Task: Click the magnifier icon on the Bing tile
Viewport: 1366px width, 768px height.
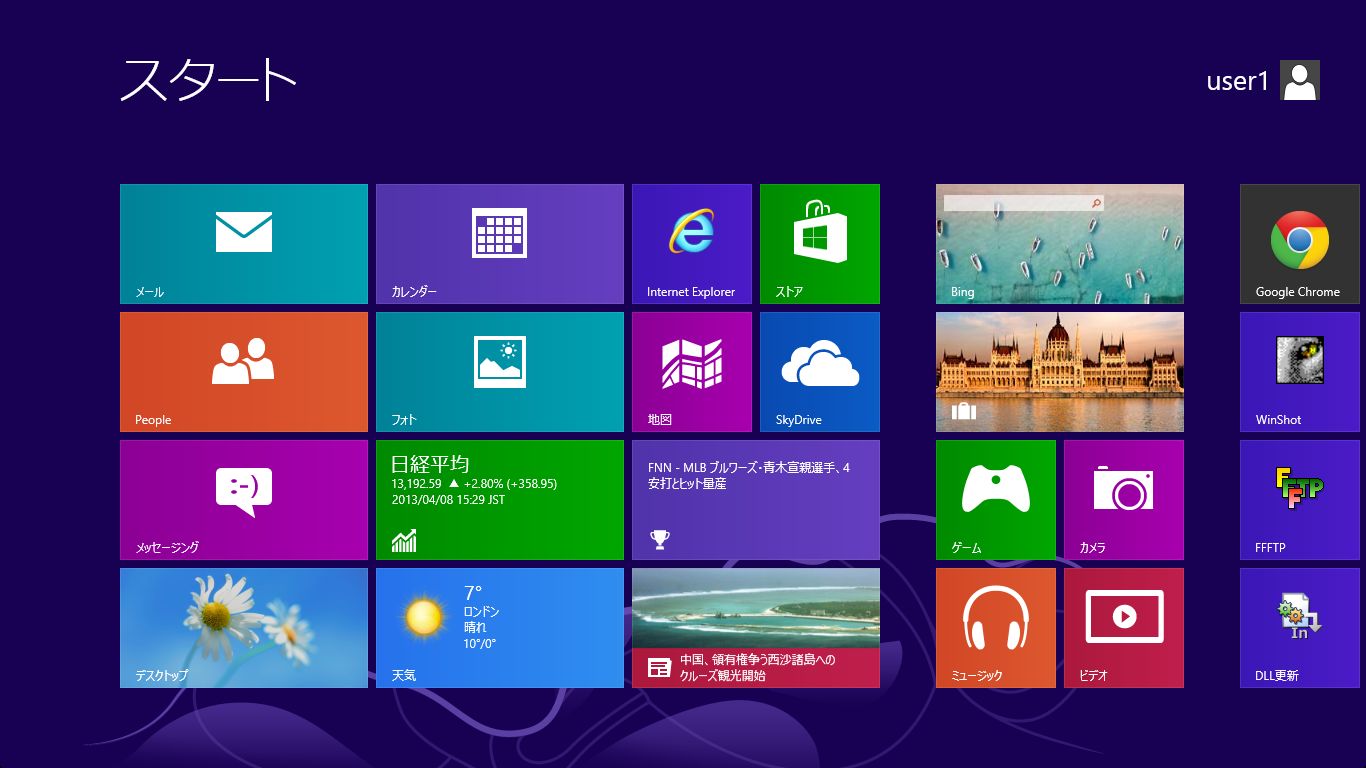Action: click(1096, 203)
